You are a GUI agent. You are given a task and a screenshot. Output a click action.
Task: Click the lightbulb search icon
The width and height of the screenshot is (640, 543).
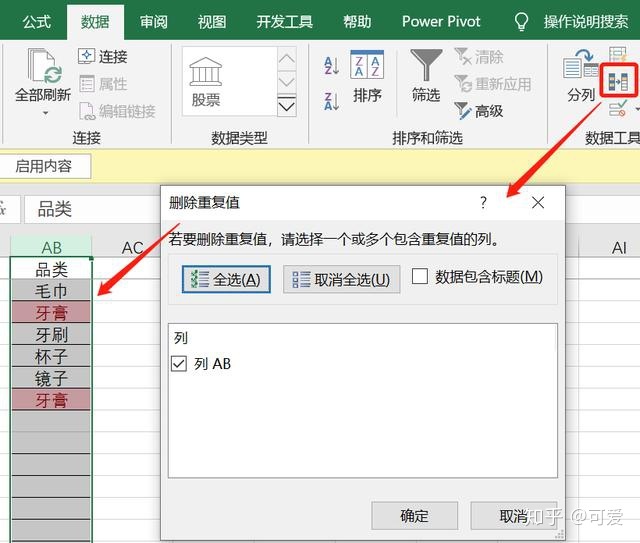click(x=521, y=22)
